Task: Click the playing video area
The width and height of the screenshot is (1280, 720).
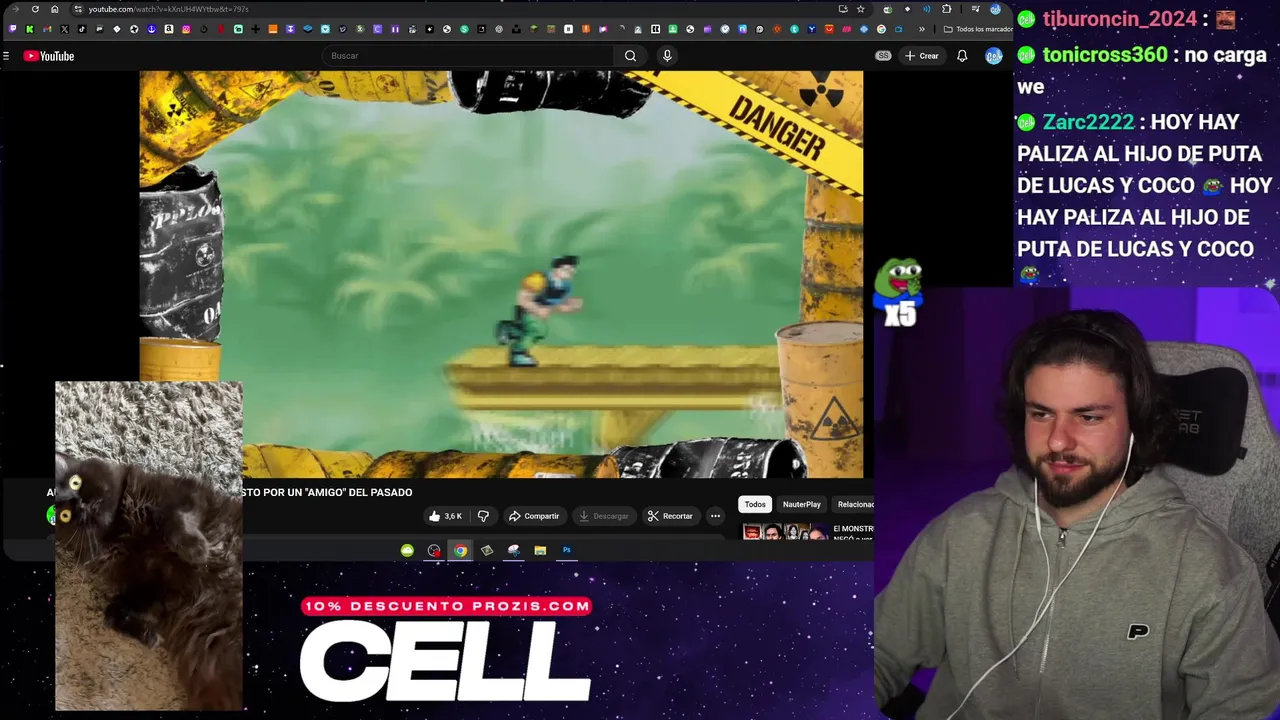Action: (x=501, y=274)
